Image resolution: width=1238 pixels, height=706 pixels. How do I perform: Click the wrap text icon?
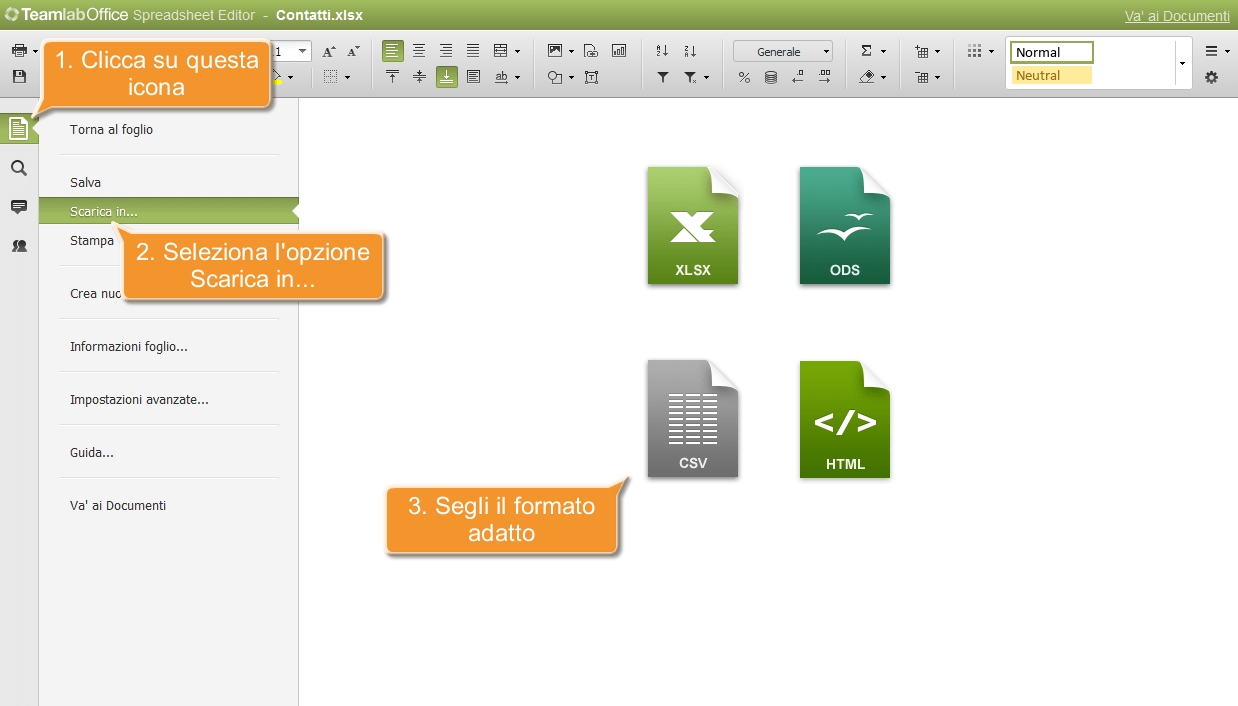pyautogui.click(x=473, y=77)
